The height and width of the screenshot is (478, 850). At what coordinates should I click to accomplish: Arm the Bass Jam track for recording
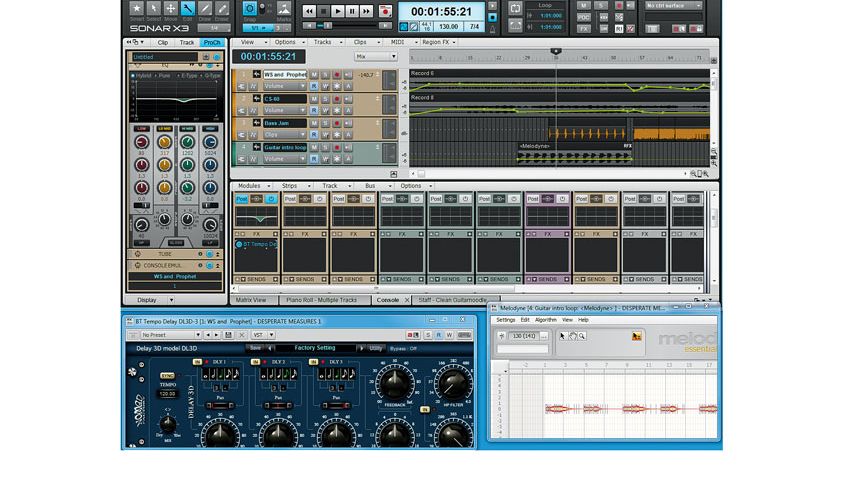tap(337, 124)
